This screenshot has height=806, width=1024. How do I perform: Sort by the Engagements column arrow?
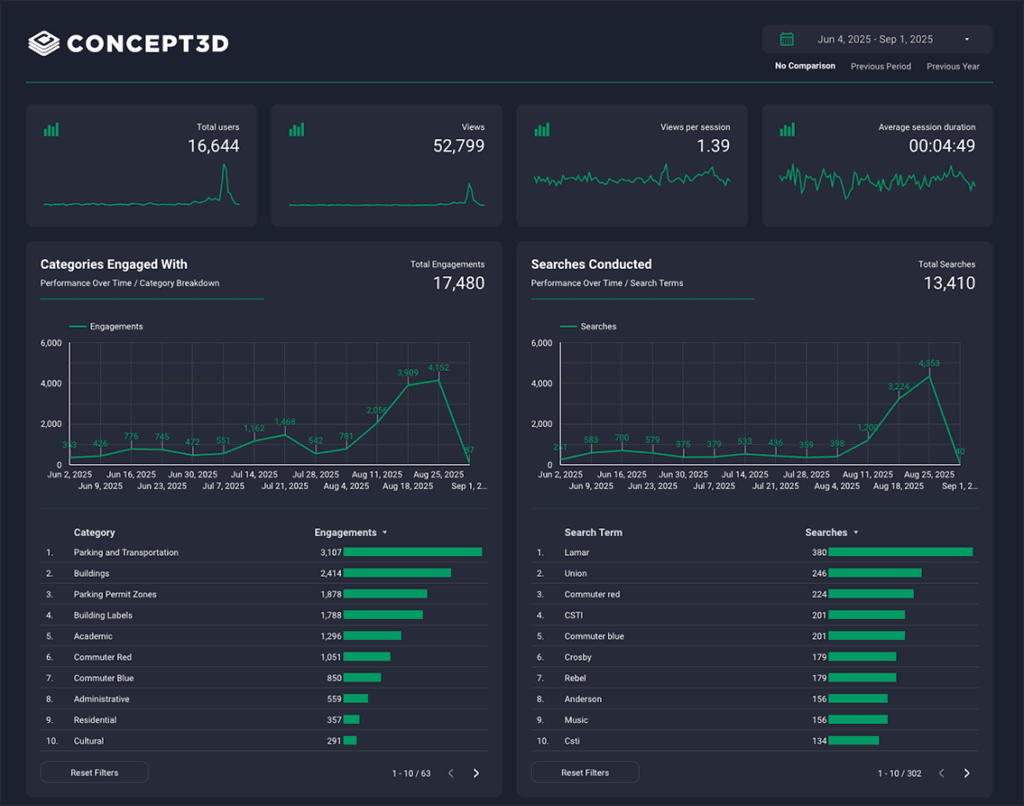(385, 532)
